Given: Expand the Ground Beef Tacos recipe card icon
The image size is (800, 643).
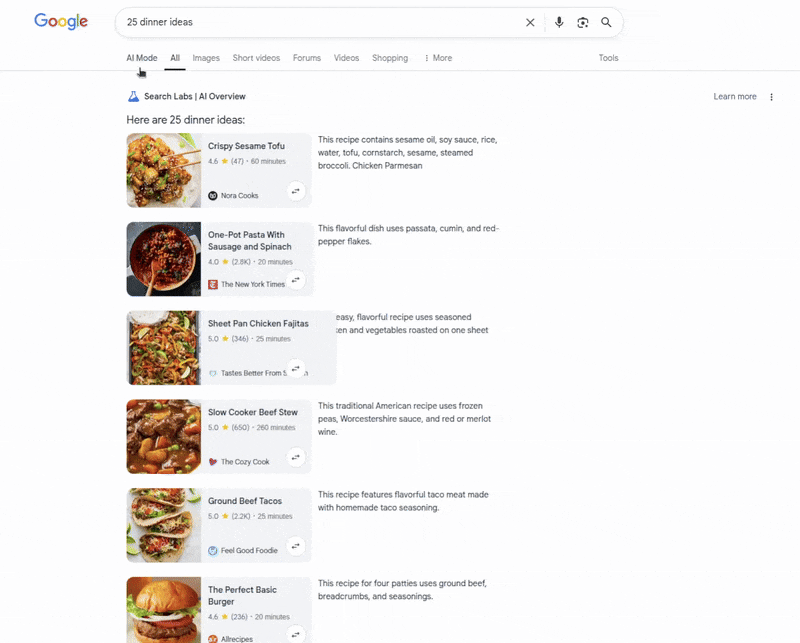Looking at the screenshot, I should pyautogui.click(x=296, y=546).
